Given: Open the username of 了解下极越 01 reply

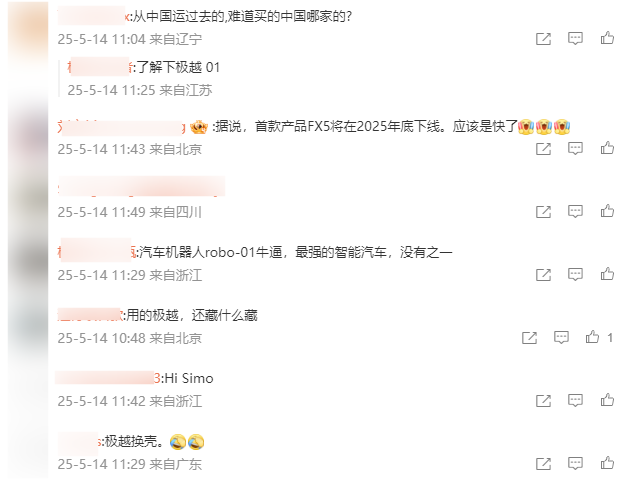Looking at the screenshot, I should tap(100, 67).
